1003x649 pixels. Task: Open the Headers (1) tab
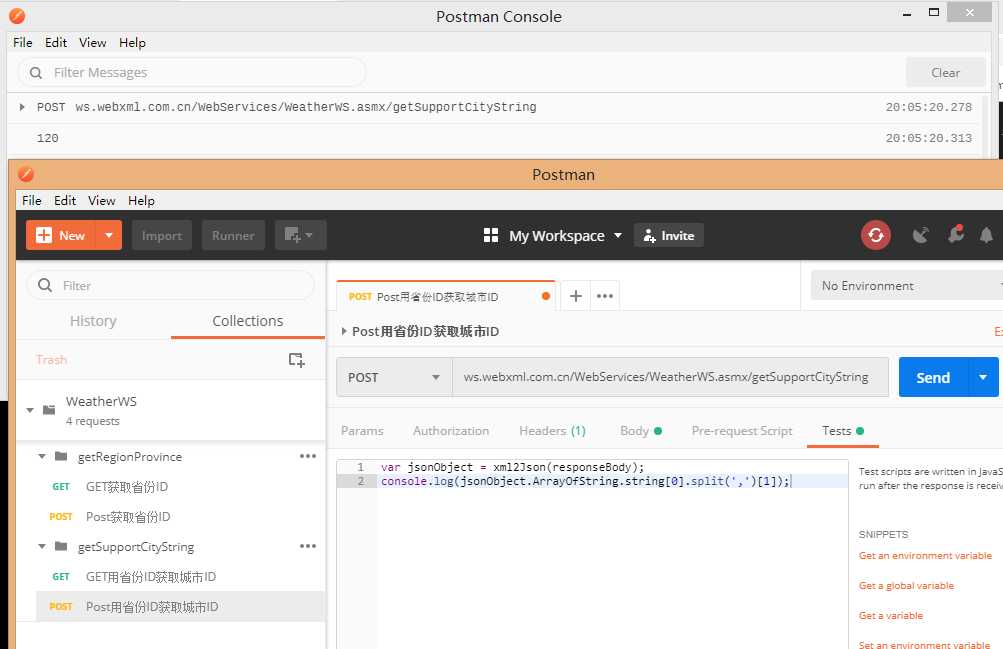tap(552, 430)
